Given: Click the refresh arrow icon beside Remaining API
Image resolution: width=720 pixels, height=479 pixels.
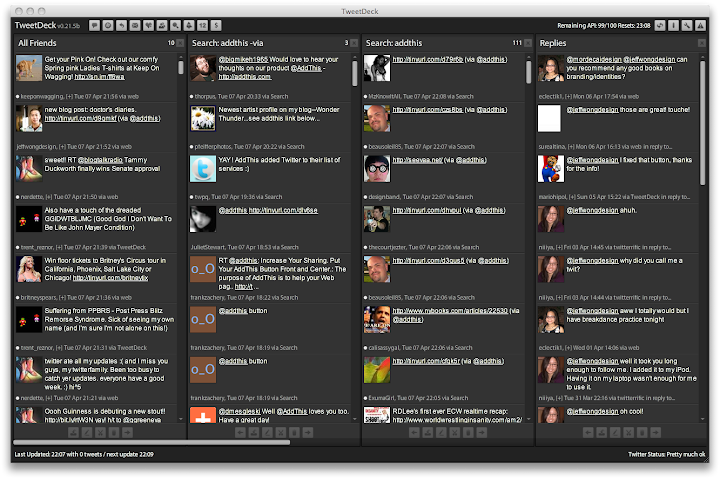Looking at the screenshot, I should coord(660,26).
